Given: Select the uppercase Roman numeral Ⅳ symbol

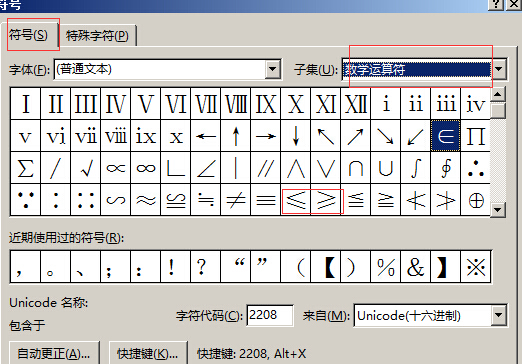Looking at the screenshot, I should click(116, 104).
